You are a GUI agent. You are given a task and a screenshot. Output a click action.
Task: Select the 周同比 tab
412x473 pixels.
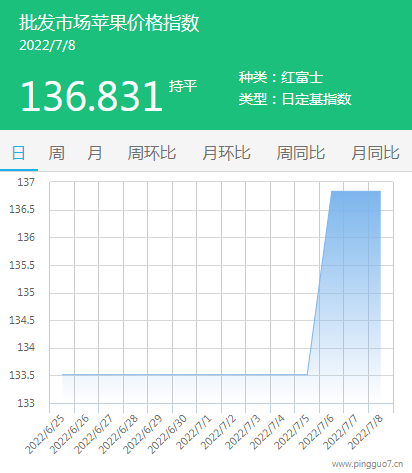click(x=301, y=153)
